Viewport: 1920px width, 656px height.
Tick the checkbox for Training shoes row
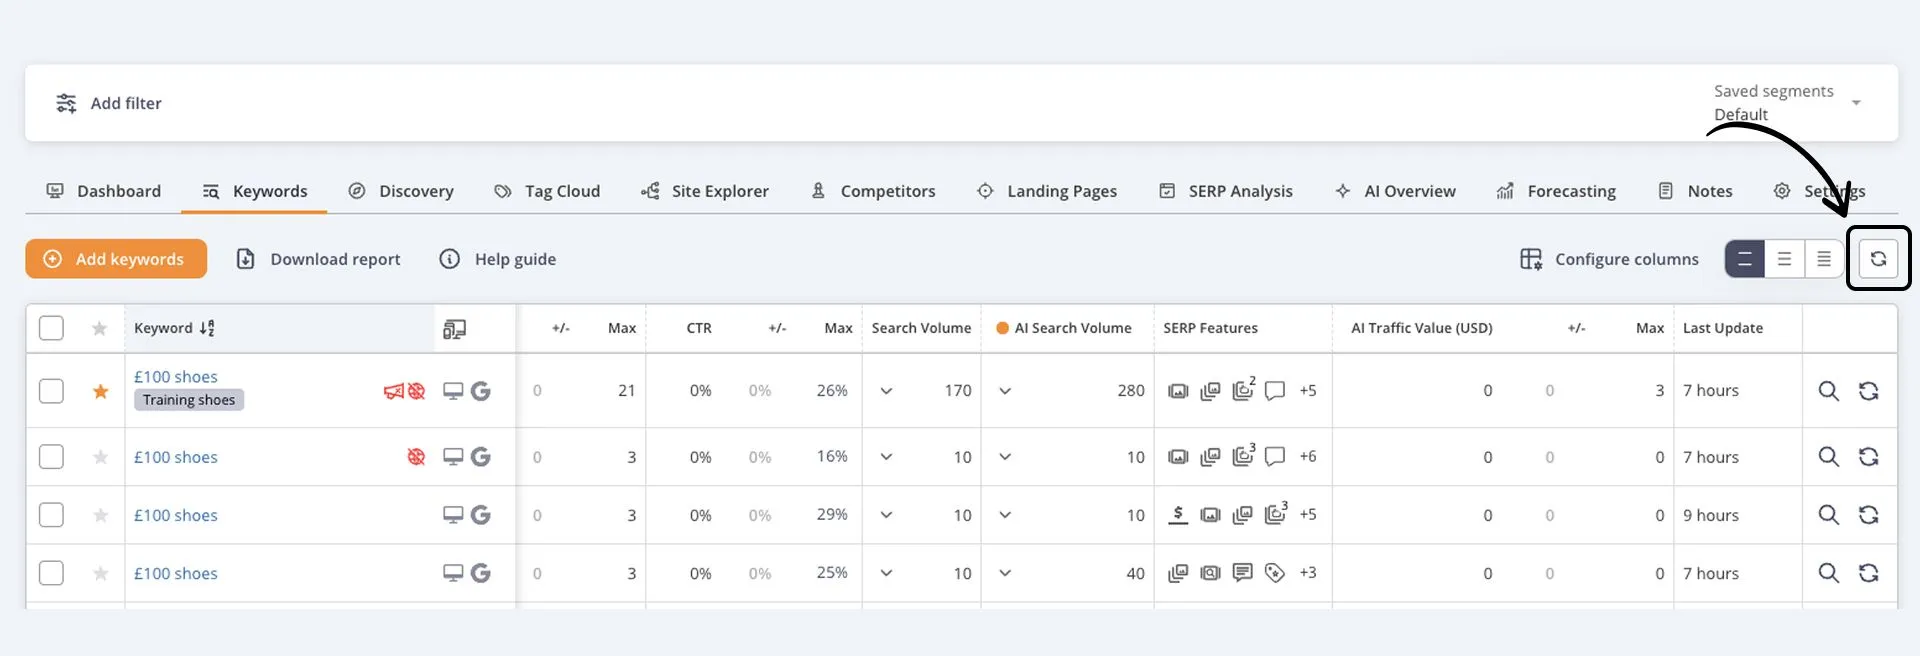(51, 391)
